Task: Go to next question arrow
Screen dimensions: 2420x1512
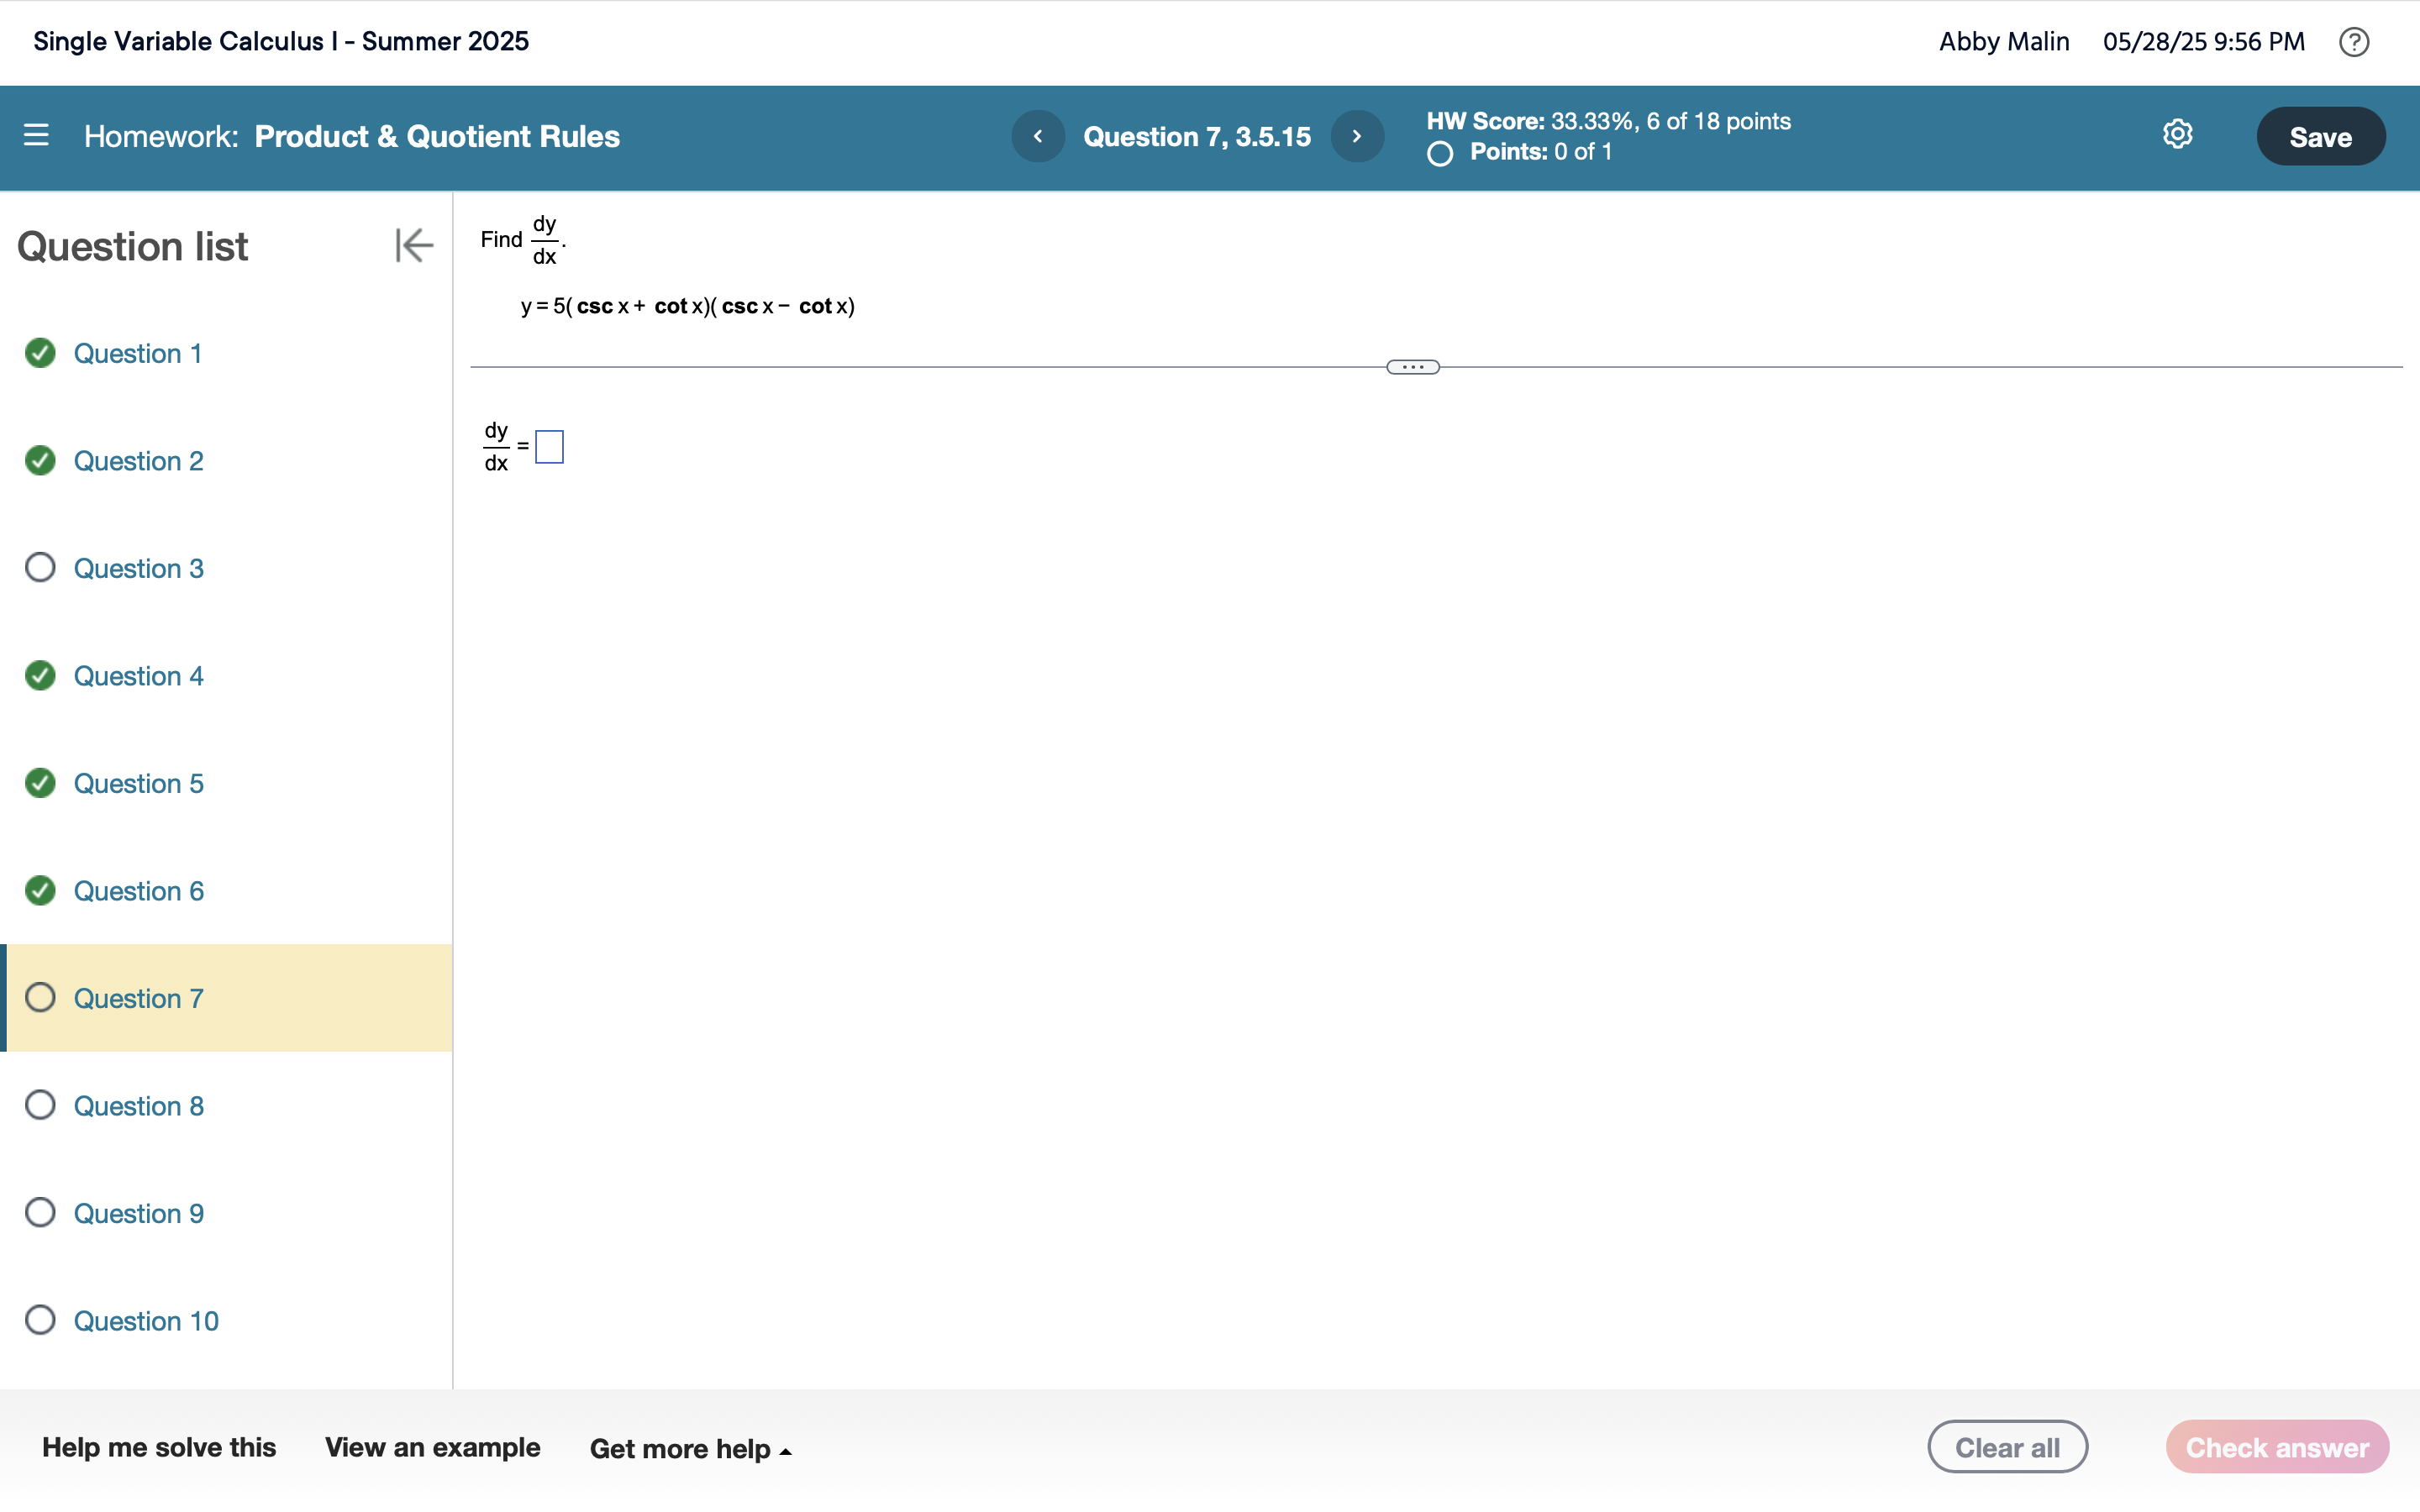Action: 1356,136
